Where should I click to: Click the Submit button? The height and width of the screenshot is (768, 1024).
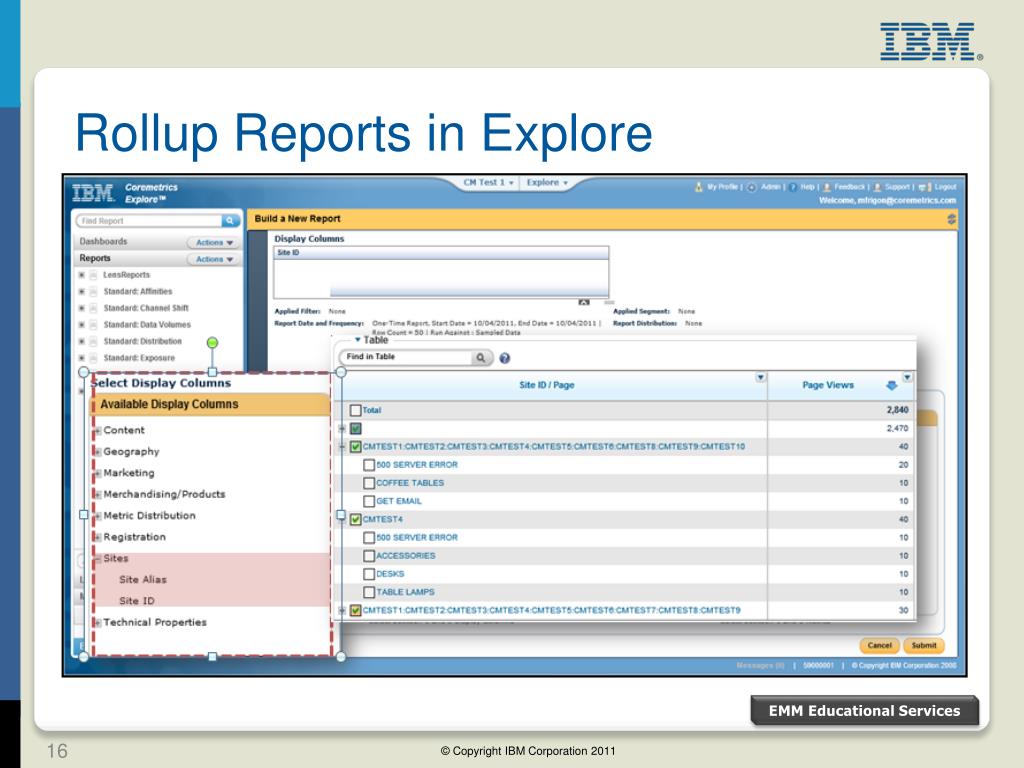[924, 645]
